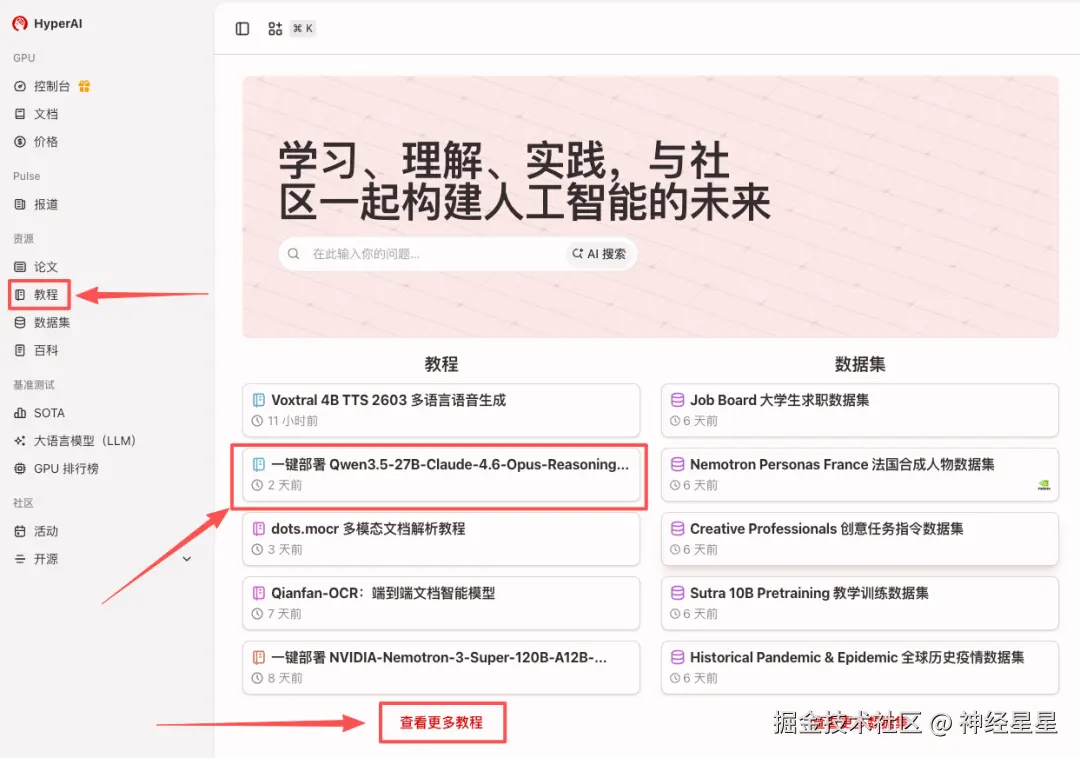
Task: Open 活动 under 社区
Action: (x=45, y=531)
